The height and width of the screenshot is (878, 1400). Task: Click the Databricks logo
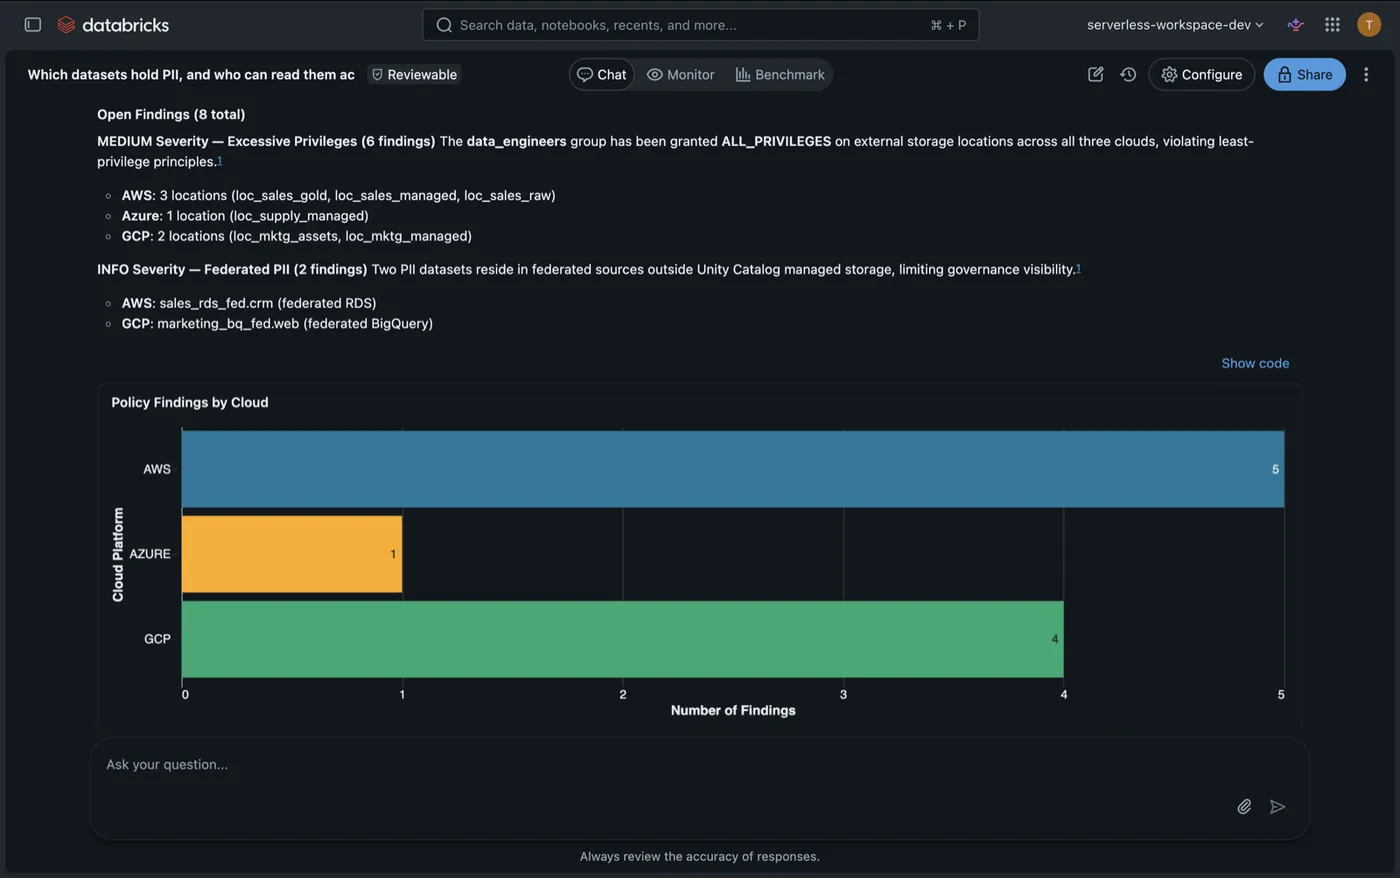click(113, 24)
